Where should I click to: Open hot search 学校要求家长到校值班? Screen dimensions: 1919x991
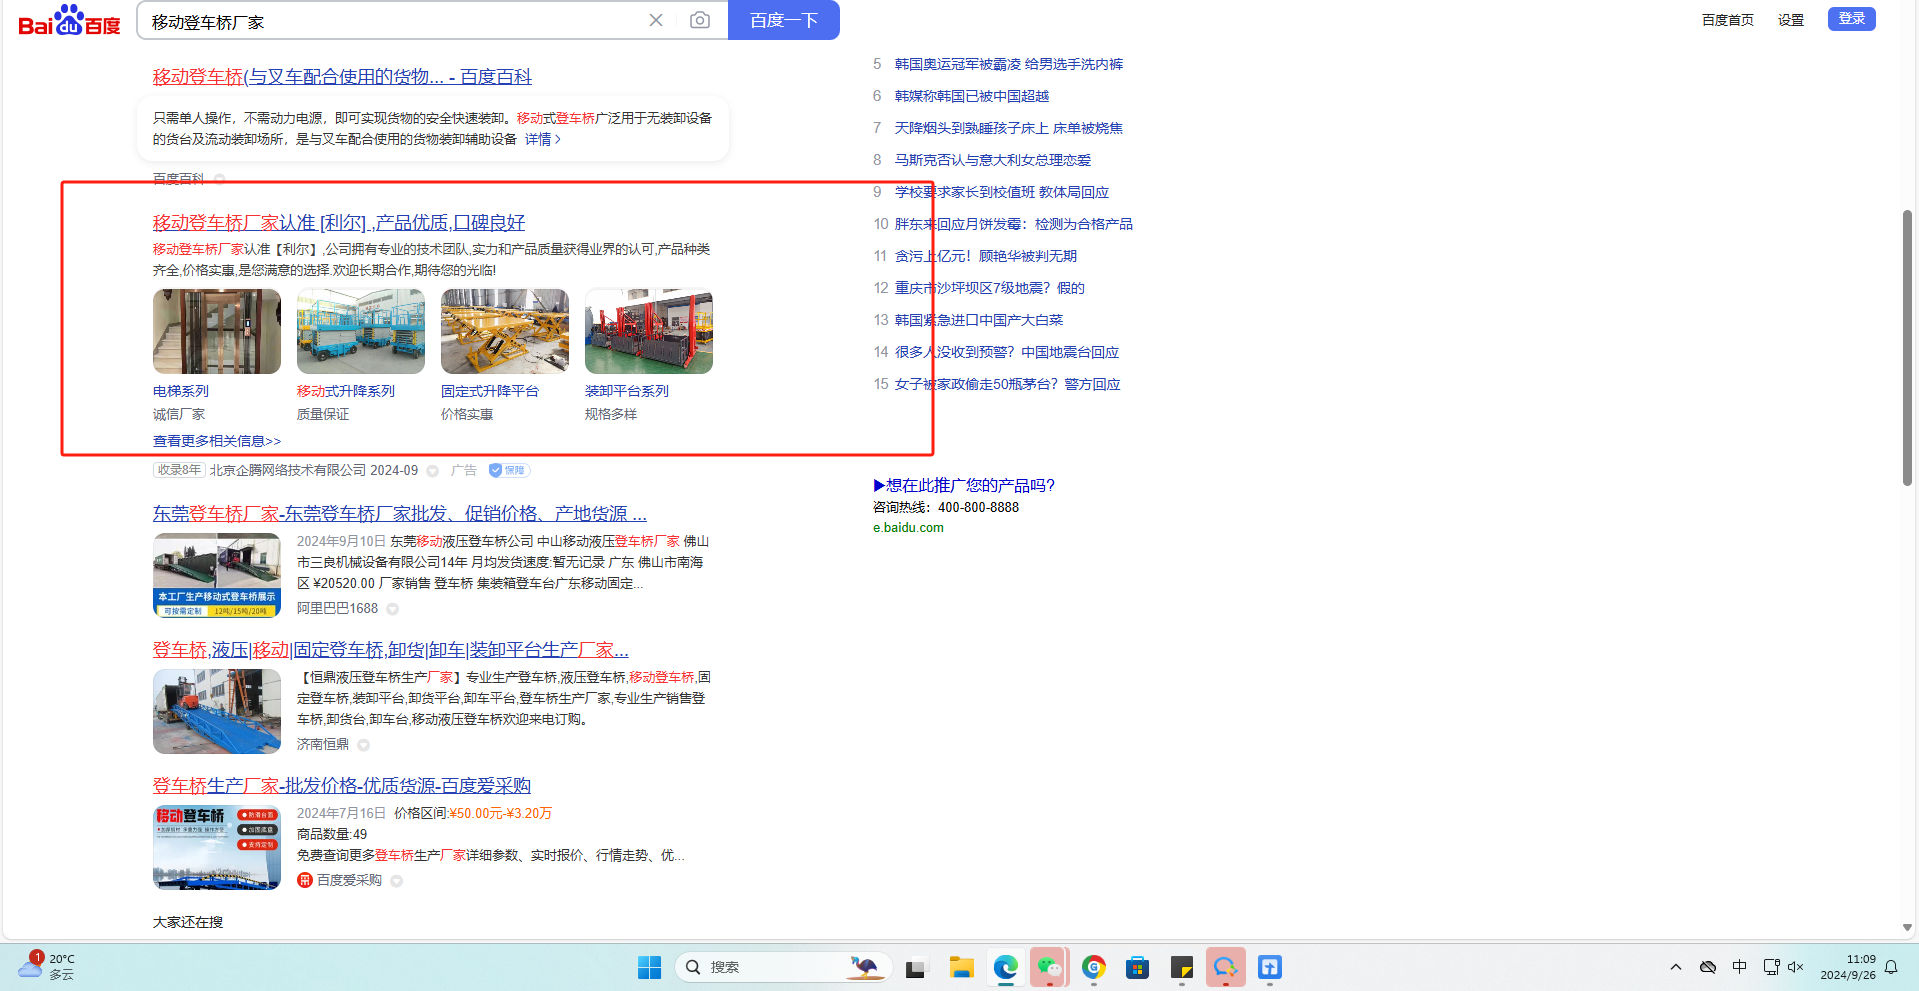point(1002,192)
